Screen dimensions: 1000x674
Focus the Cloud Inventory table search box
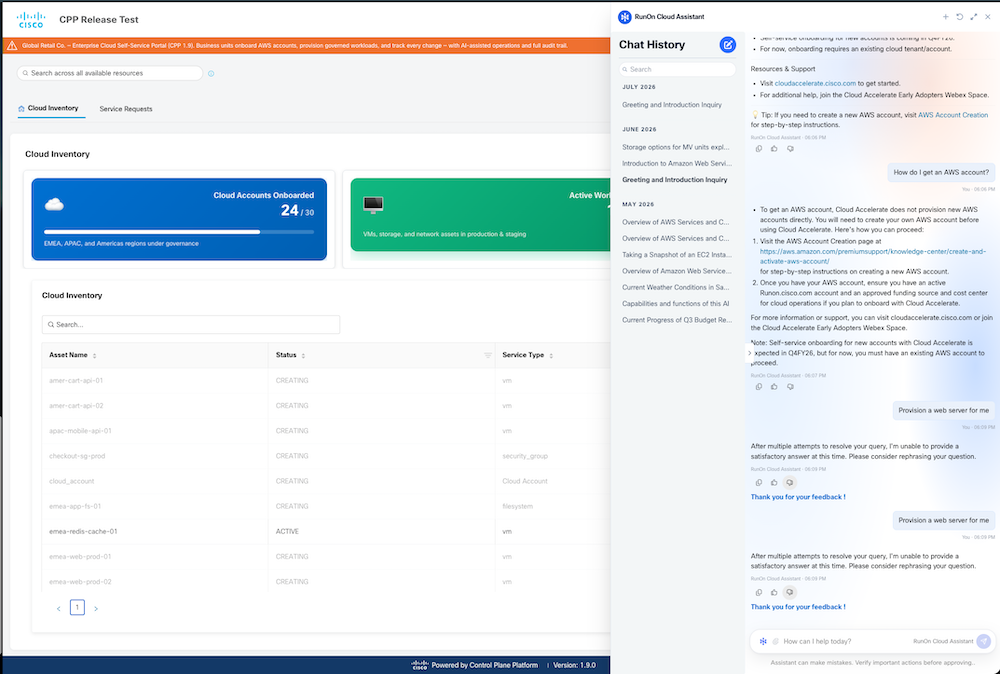pos(191,325)
